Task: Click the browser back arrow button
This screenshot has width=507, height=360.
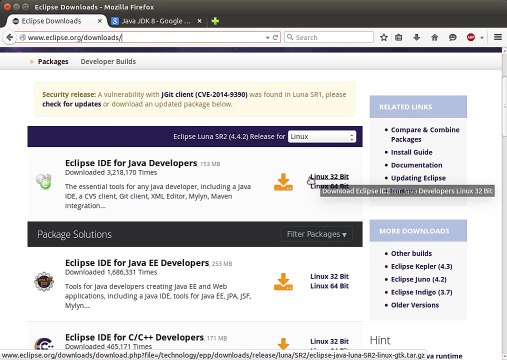Action: pyautogui.click(x=10, y=37)
